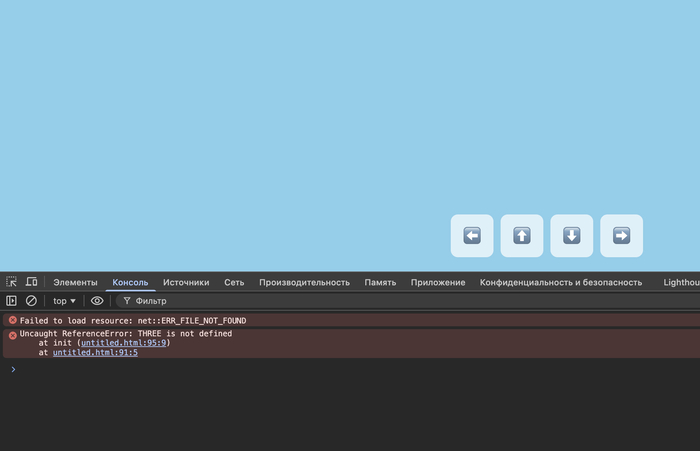Follow the untitled.html:91:5 stack trace link
This screenshot has width=700, height=451.
(x=95, y=353)
